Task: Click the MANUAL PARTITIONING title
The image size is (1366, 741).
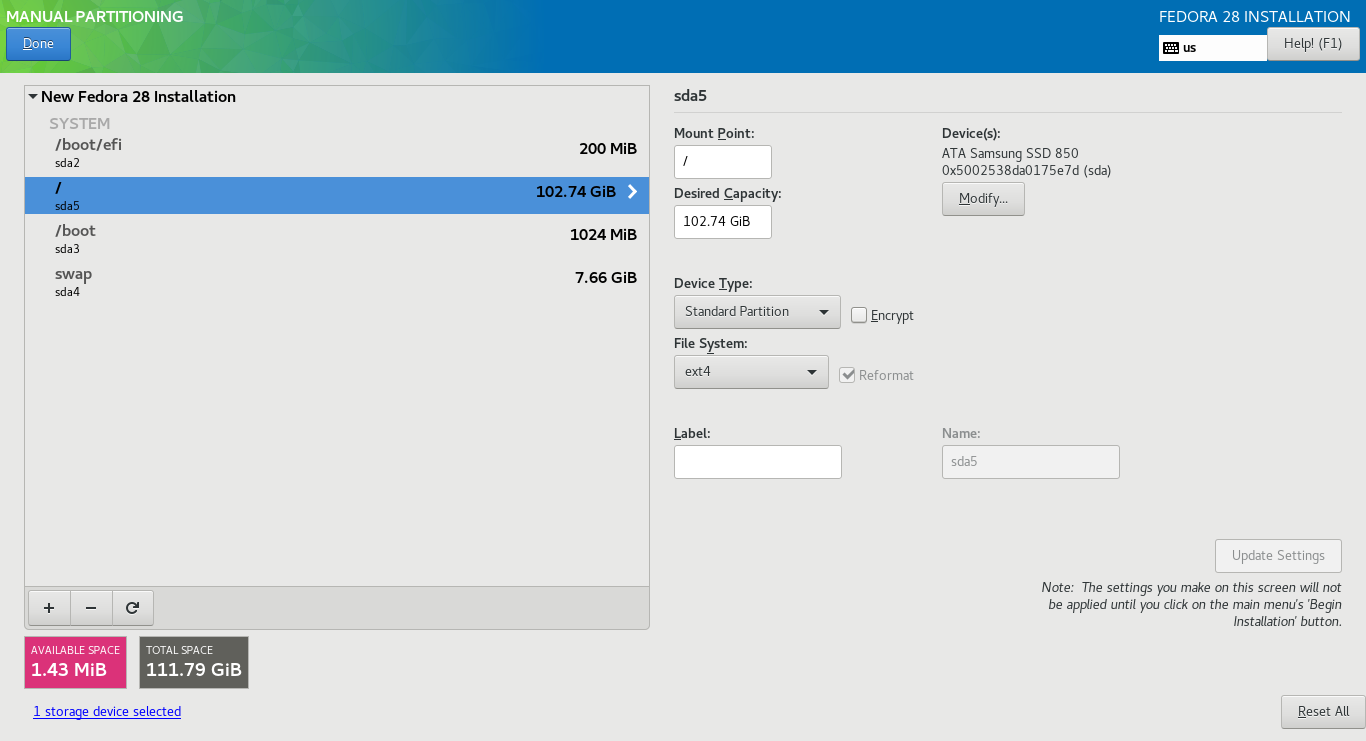Action: [x=95, y=17]
